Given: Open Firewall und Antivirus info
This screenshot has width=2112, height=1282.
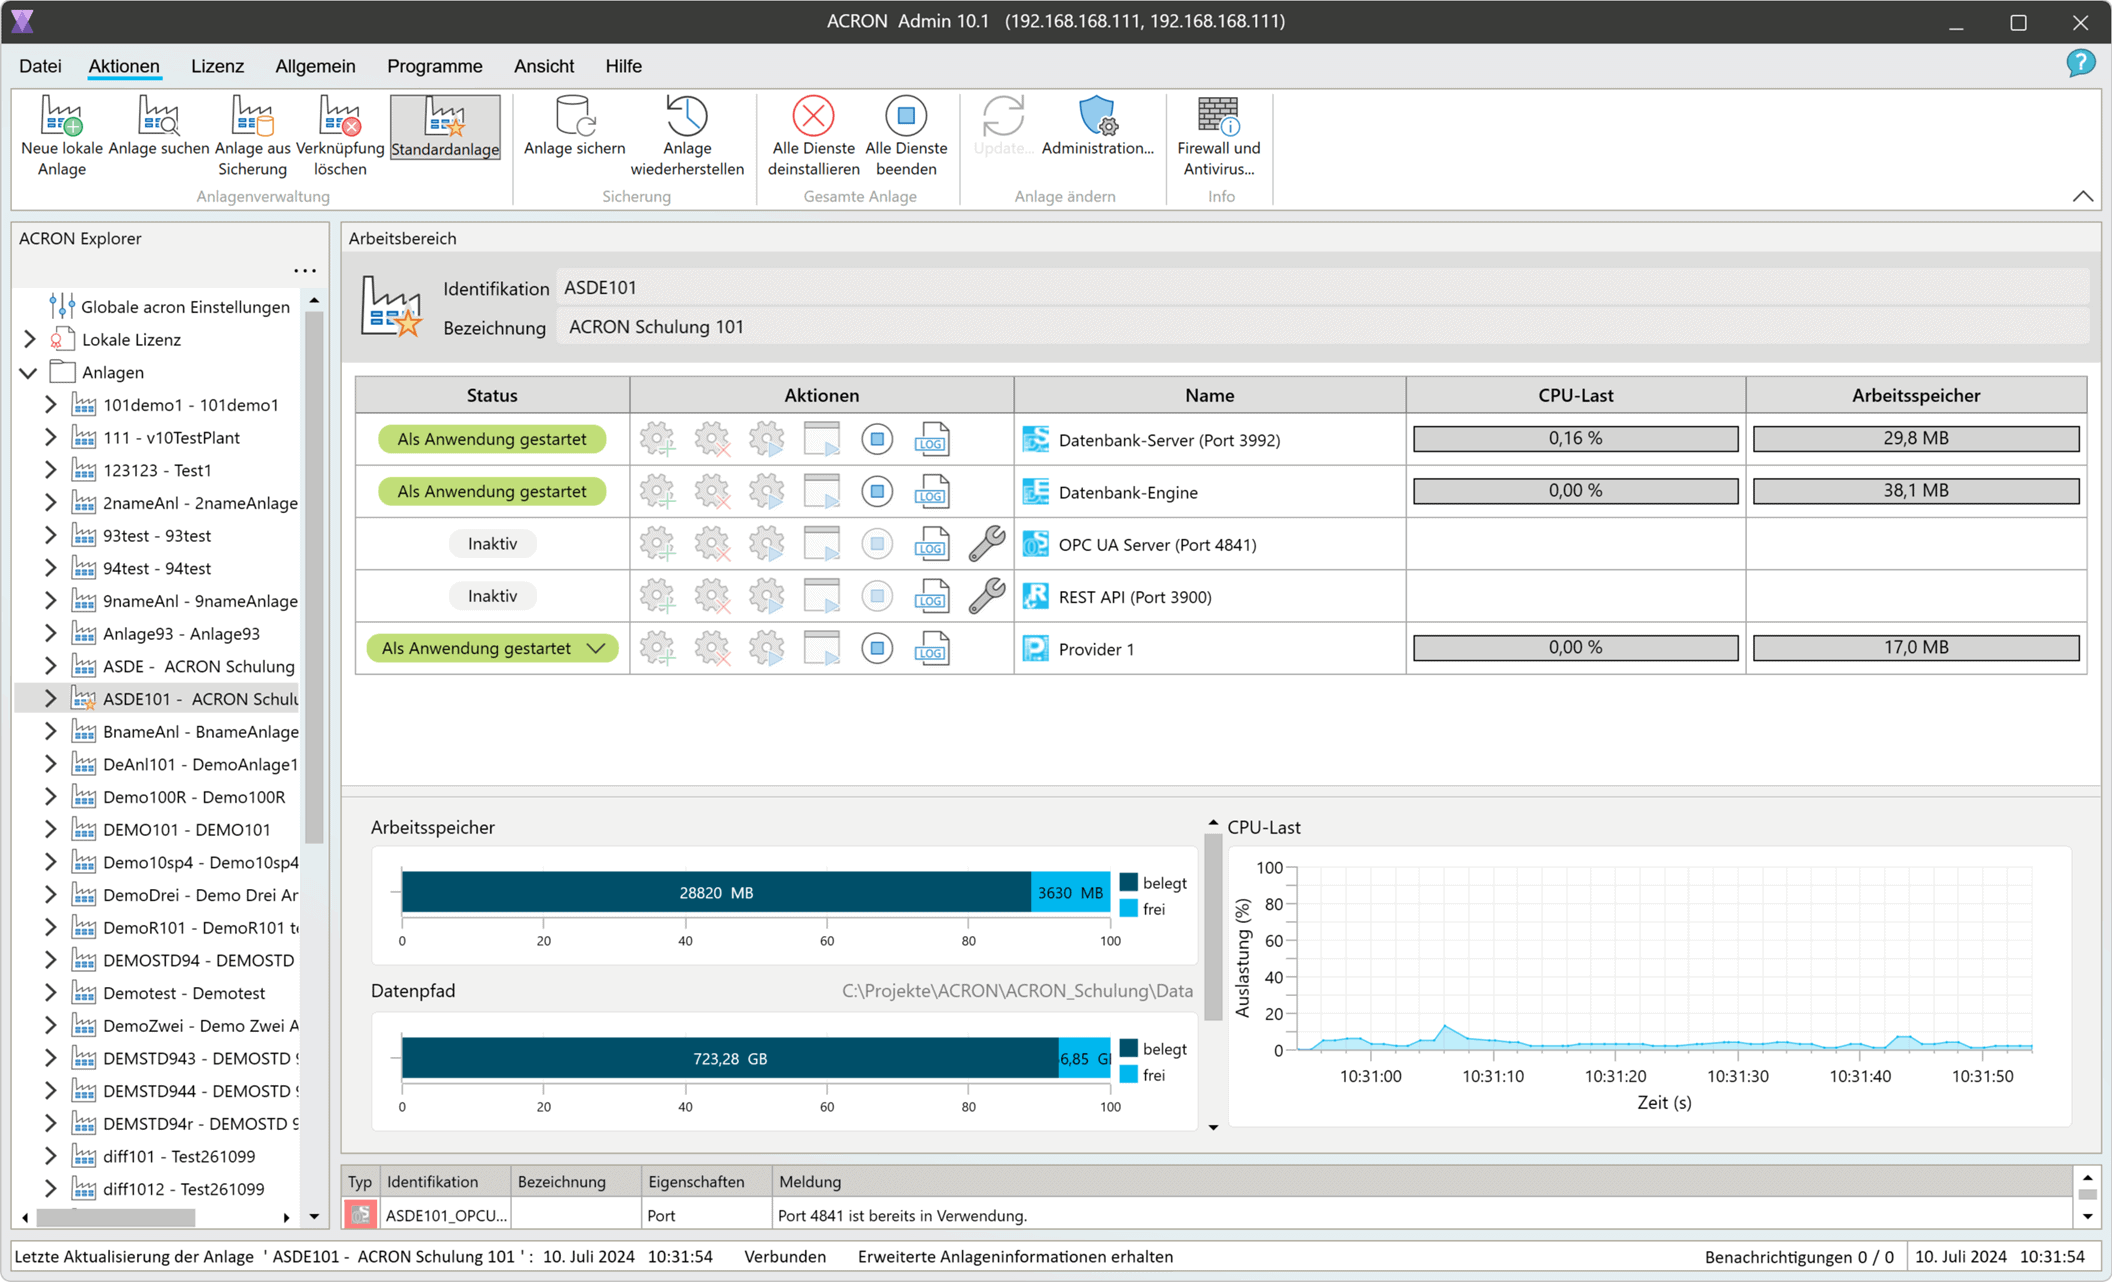Looking at the screenshot, I should pyautogui.click(x=1218, y=117).
